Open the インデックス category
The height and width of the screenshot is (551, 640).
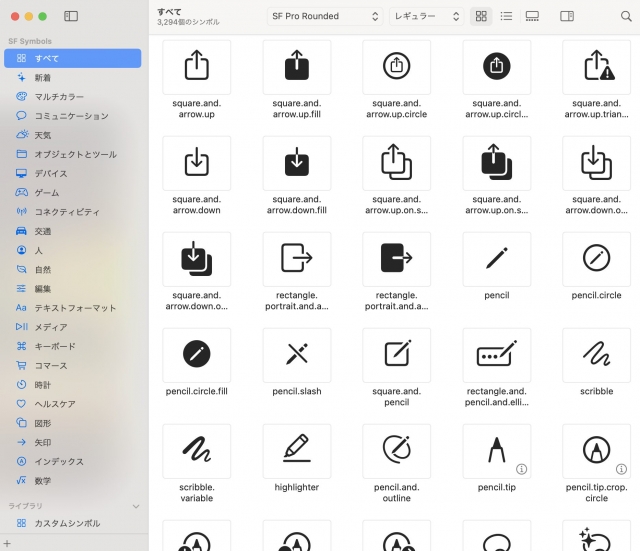(x=73, y=462)
